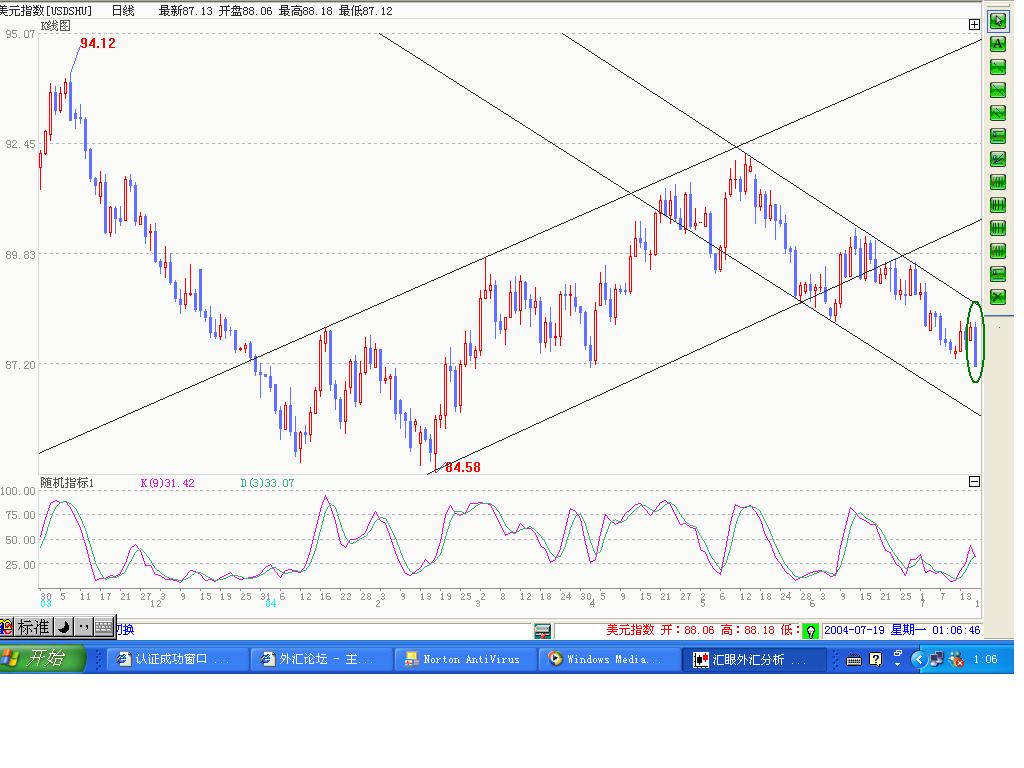Click the 汇眼外汇分析 taskbar button

(754, 660)
